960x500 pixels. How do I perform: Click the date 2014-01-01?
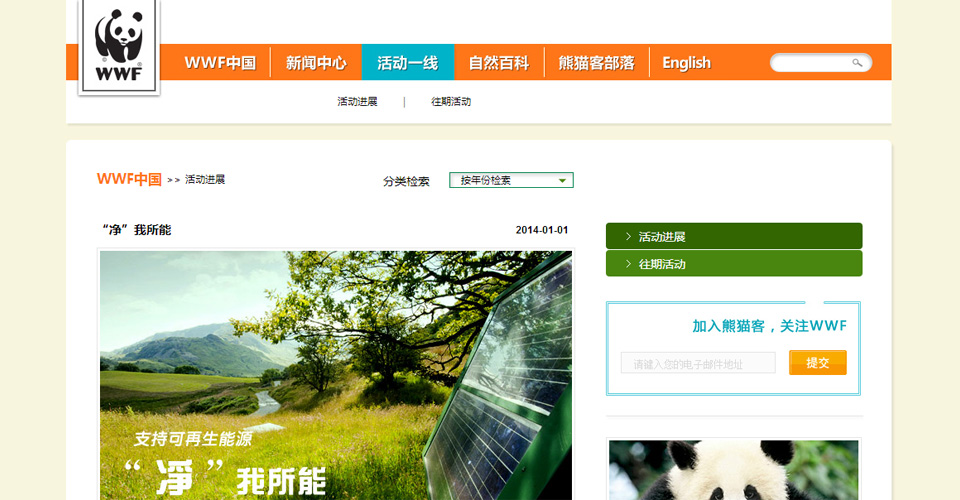pyautogui.click(x=542, y=230)
